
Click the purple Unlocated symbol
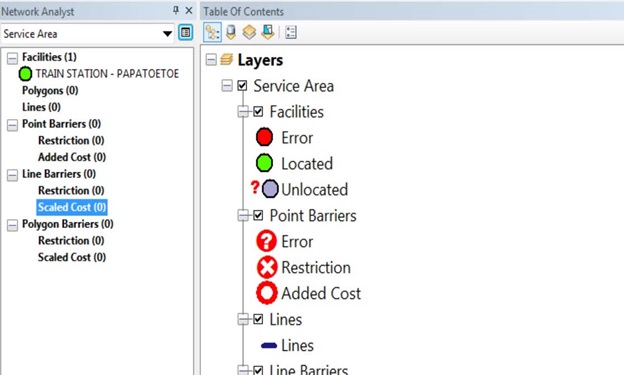click(x=270, y=189)
